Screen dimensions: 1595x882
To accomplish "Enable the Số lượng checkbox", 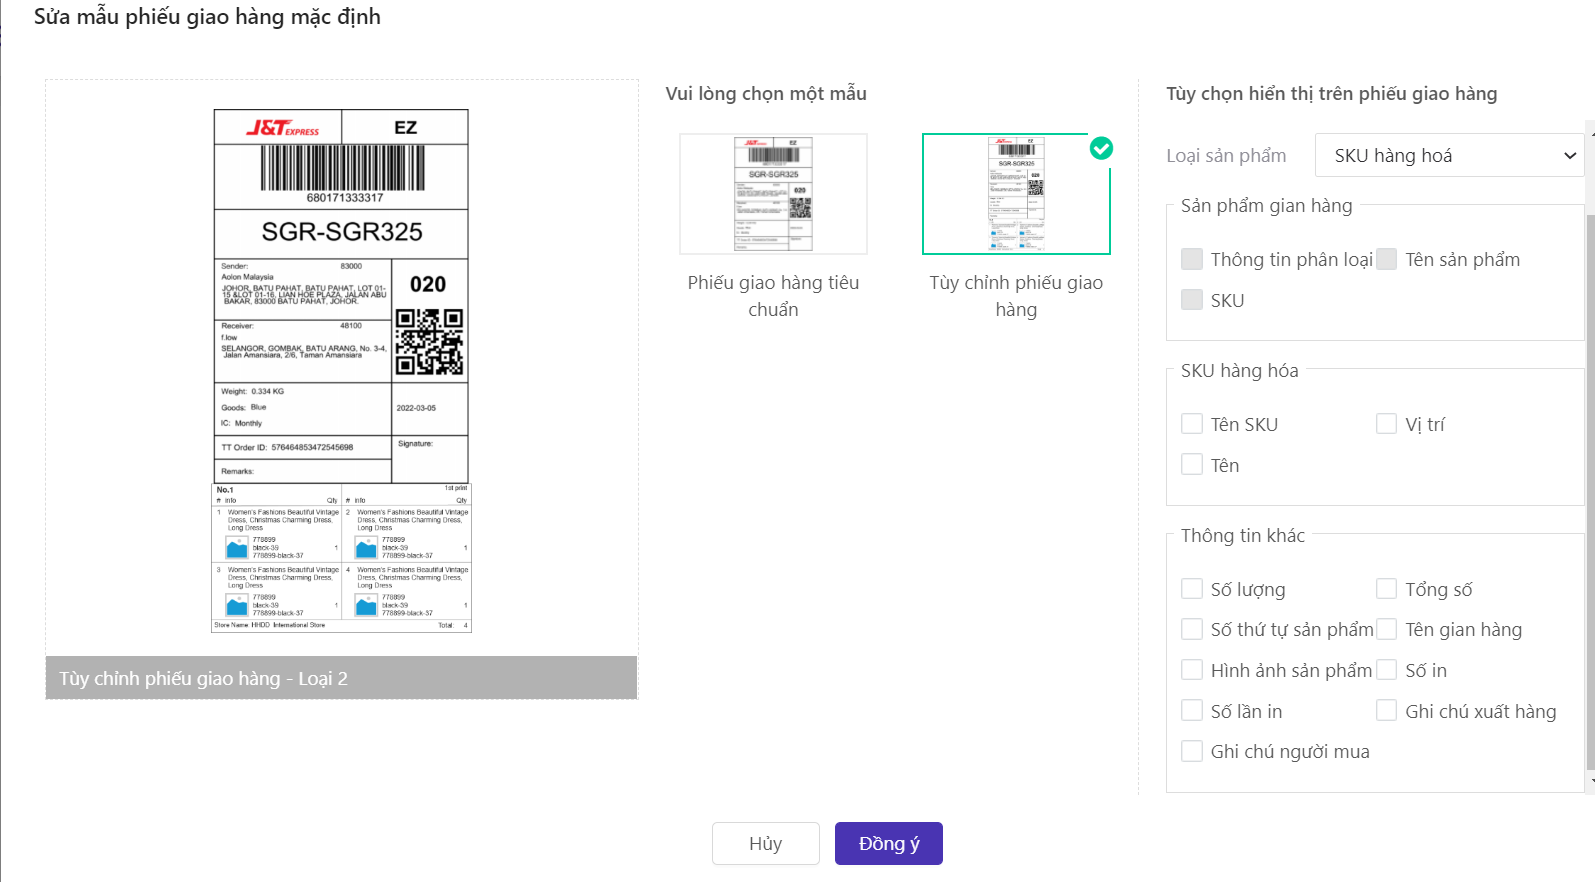I will pyautogui.click(x=1192, y=589).
